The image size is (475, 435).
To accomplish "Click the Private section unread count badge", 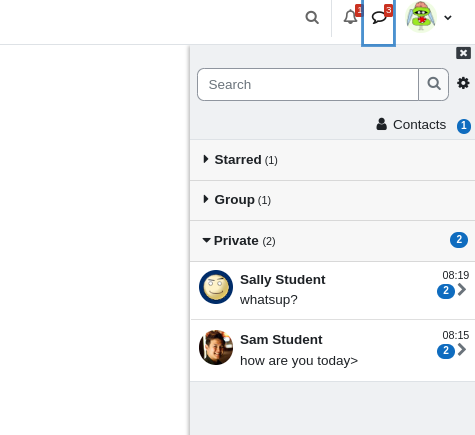I will (x=459, y=240).
